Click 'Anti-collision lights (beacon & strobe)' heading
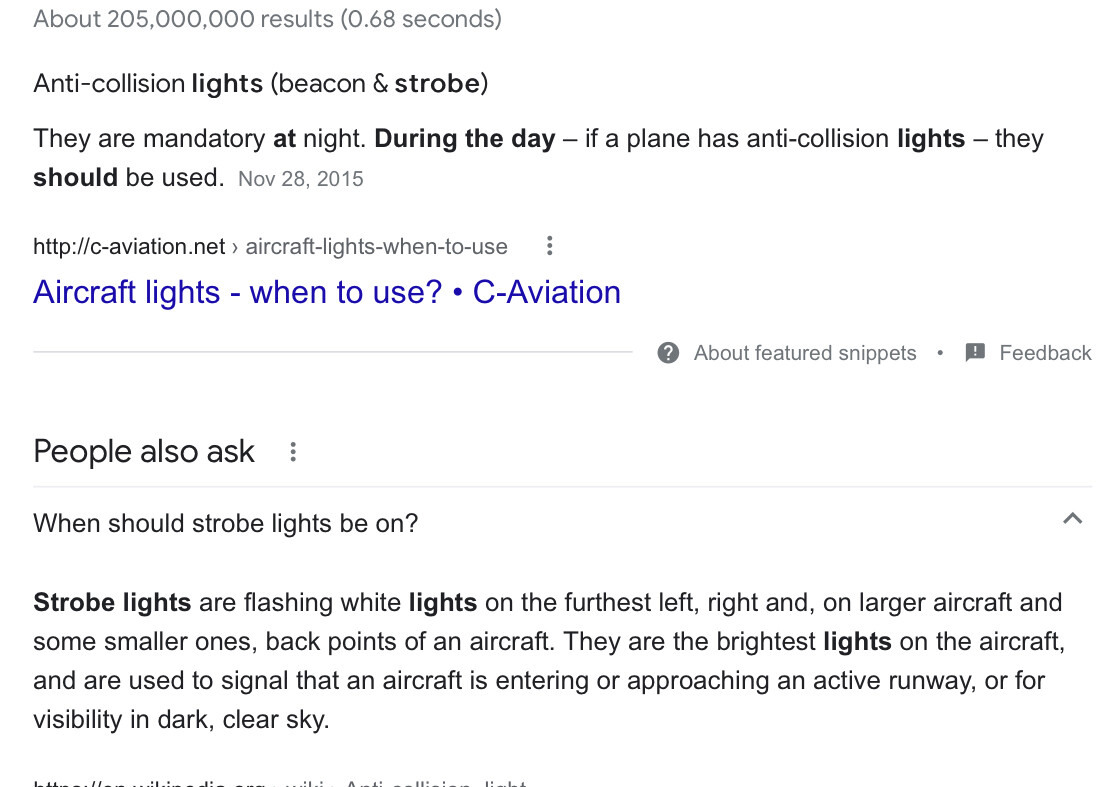The height and width of the screenshot is (787, 1103). click(261, 83)
